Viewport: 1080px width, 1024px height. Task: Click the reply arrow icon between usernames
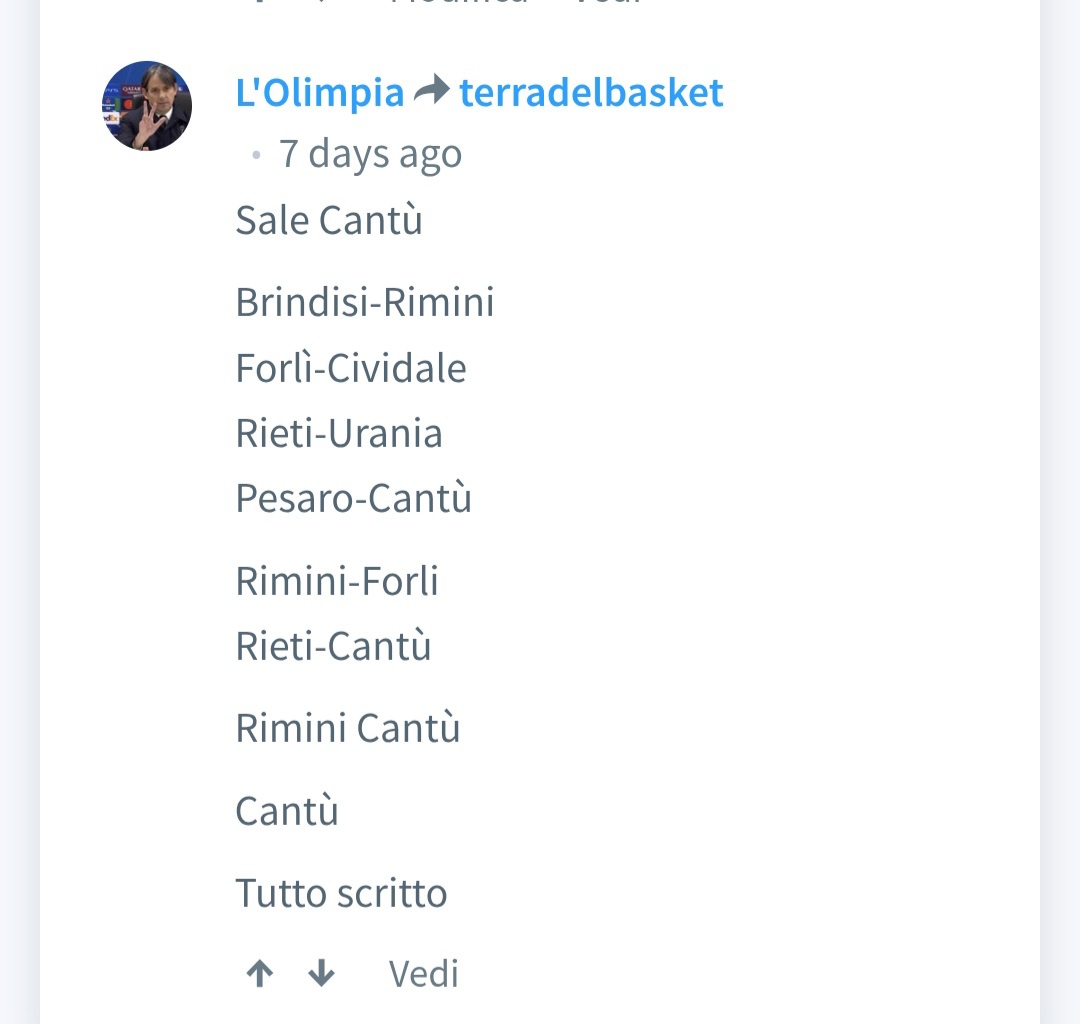432,90
